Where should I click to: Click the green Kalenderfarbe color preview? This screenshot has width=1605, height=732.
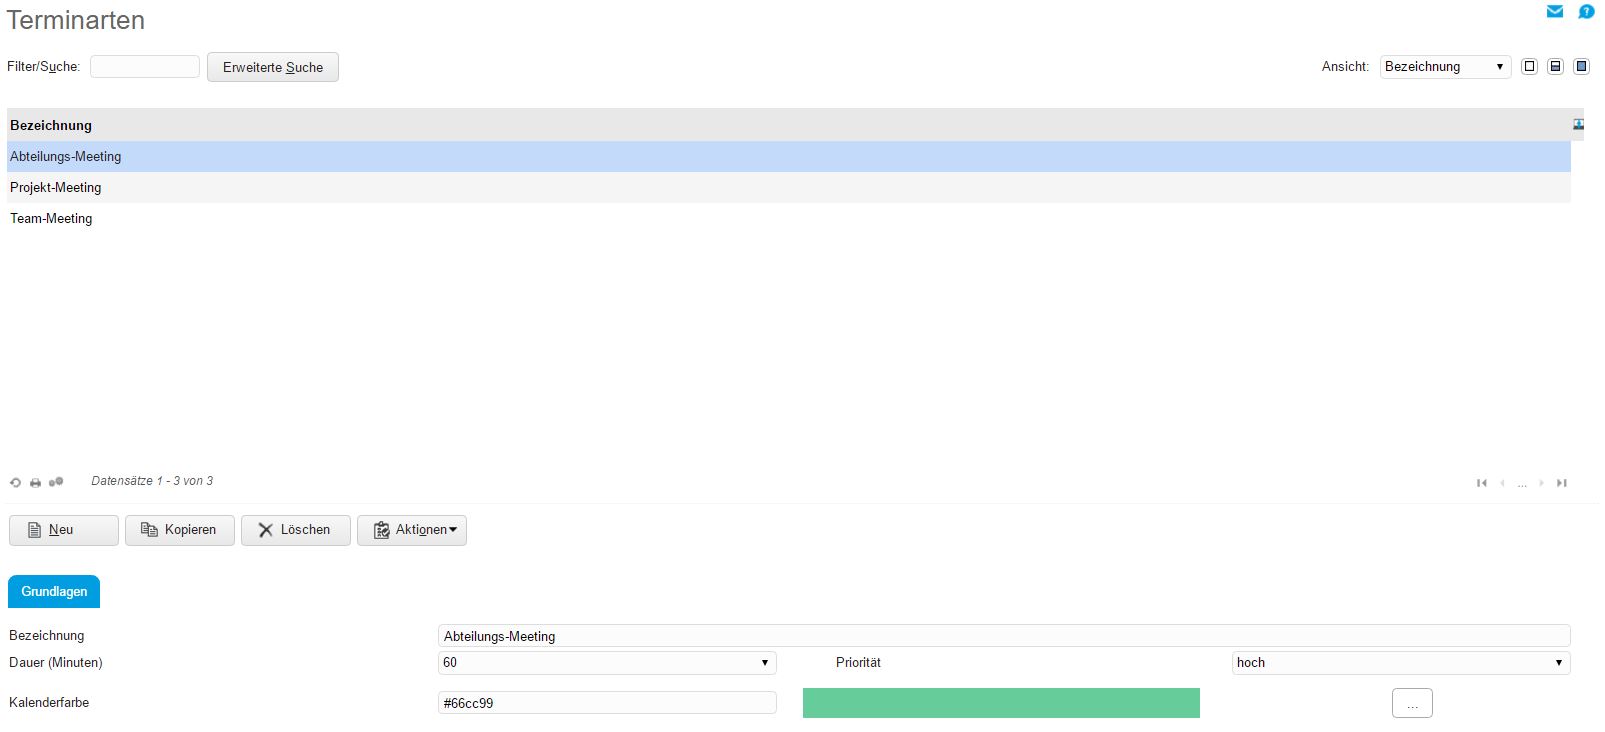click(1001, 703)
